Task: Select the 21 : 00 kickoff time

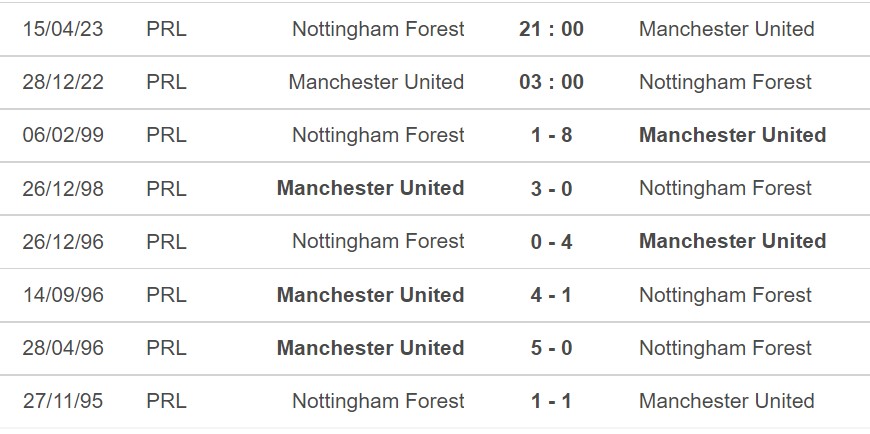Action: click(552, 29)
